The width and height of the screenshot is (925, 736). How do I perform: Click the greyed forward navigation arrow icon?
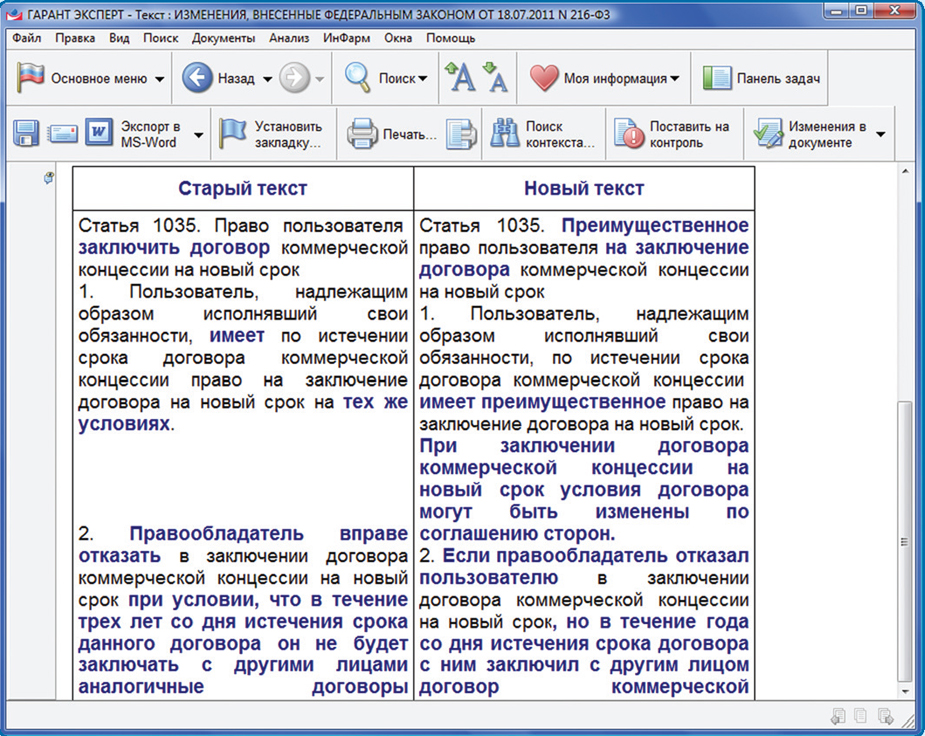pos(294,78)
